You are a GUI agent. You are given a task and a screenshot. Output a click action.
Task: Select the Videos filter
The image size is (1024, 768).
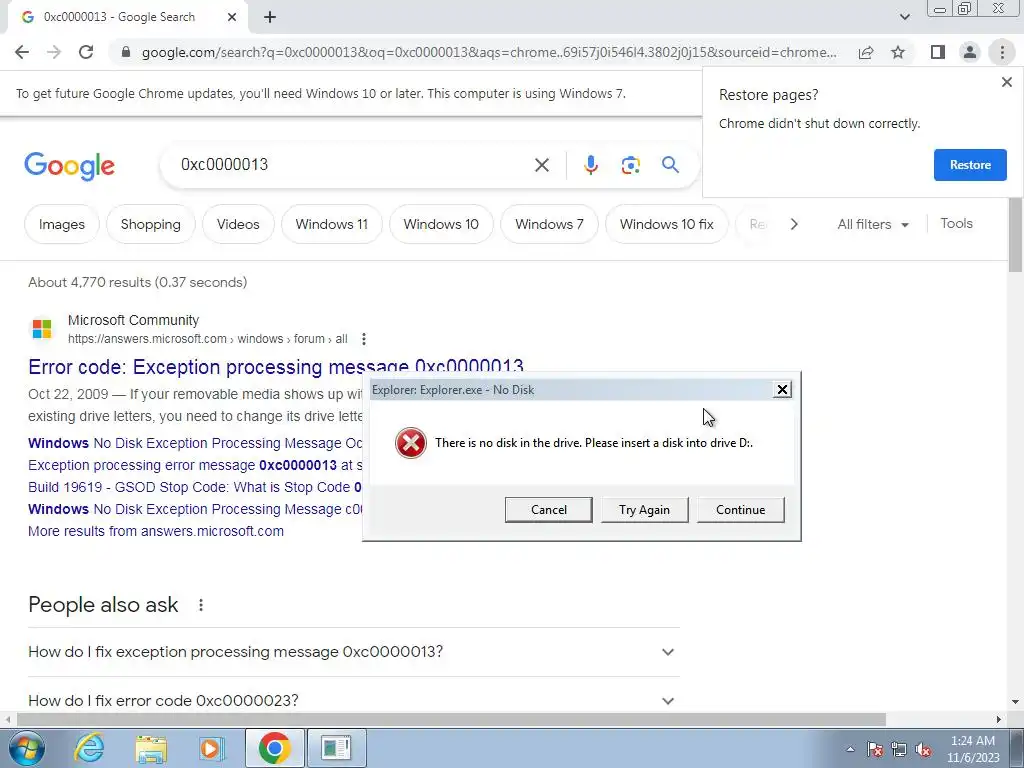click(238, 224)
